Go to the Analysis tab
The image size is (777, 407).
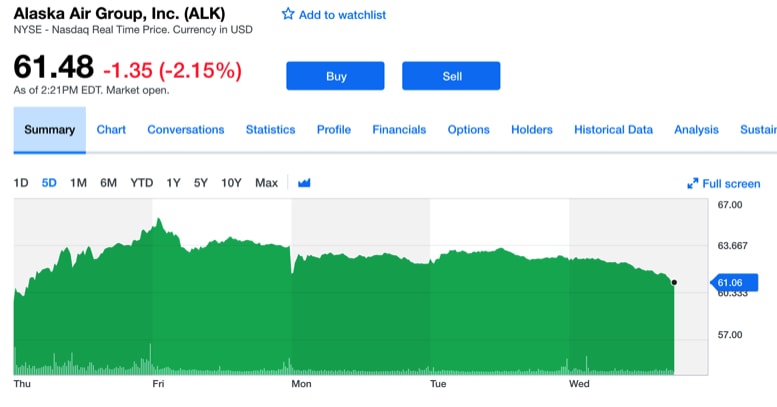pos(696,130)
